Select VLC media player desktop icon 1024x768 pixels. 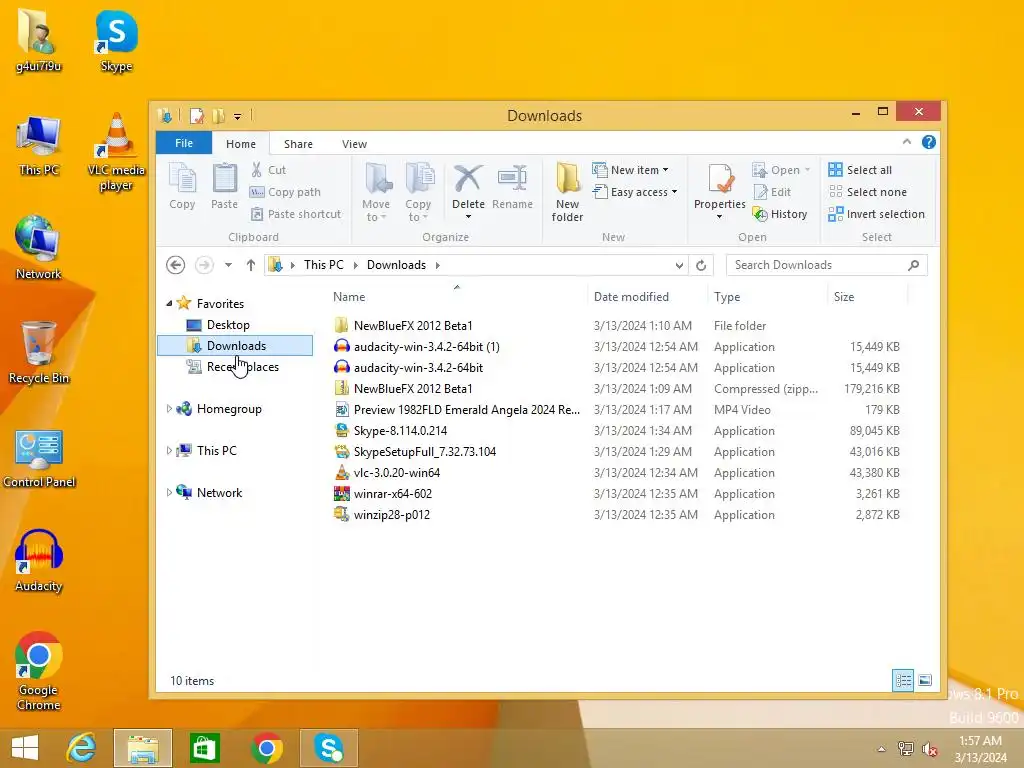tap(116, 152)
